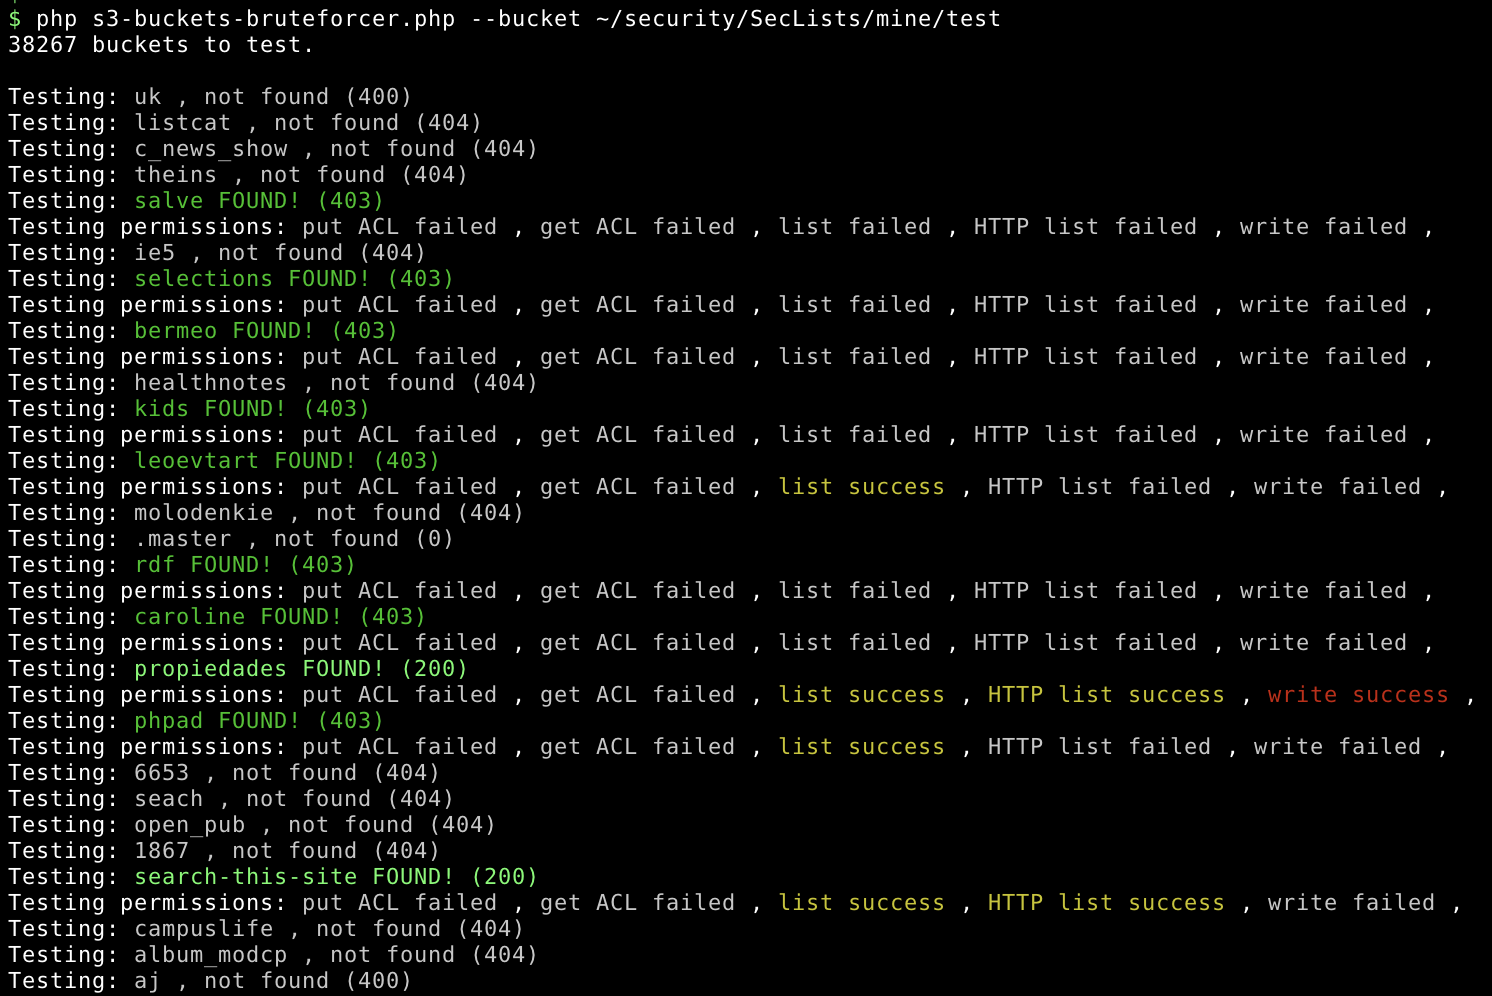Click the red "write success" text
This screenshot has width=1492, height=996.
coord(1357,695)
